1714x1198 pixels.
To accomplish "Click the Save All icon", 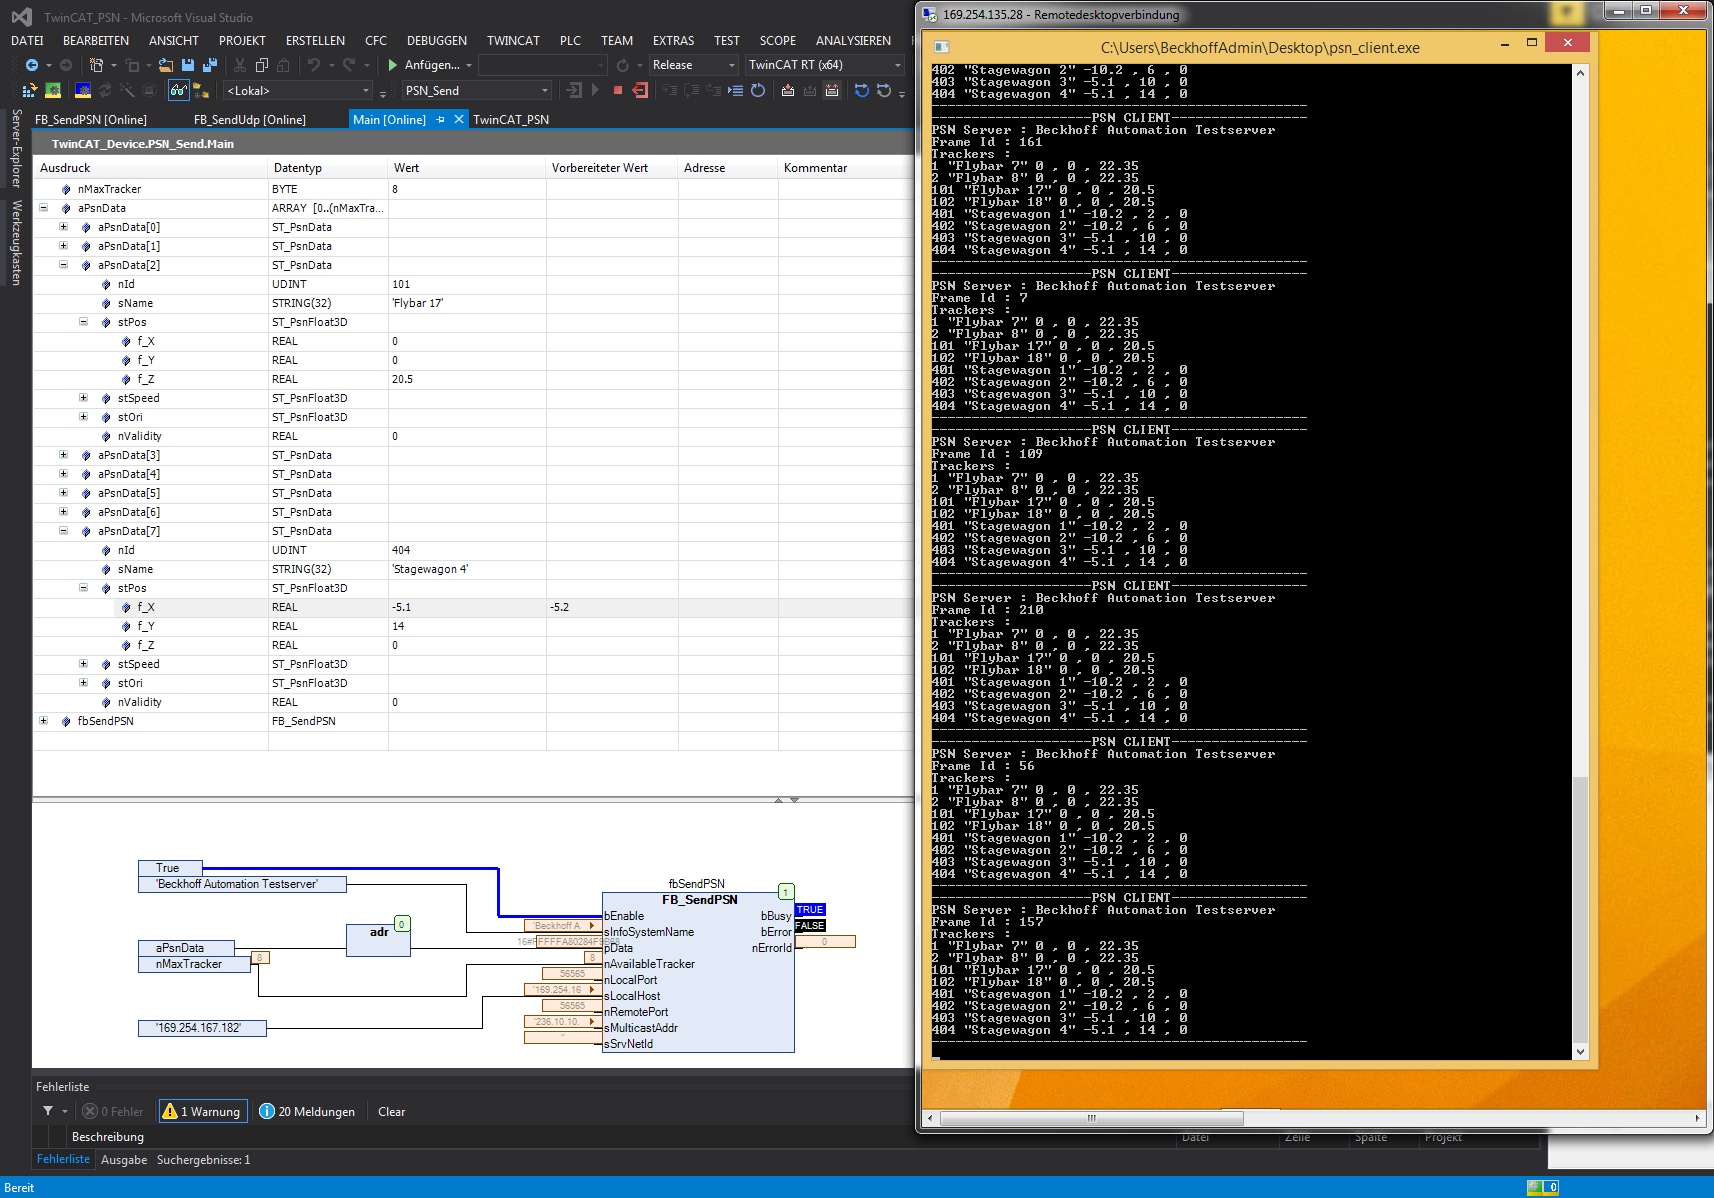I will (x=209, y=65).
